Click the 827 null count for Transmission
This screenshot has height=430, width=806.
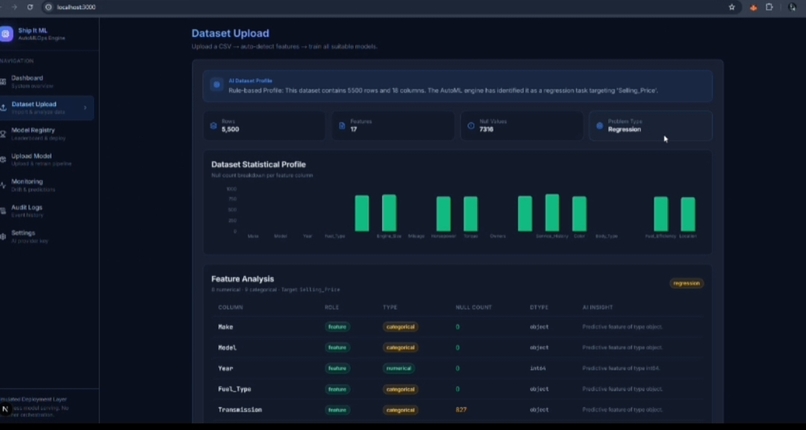click(461, 410)
